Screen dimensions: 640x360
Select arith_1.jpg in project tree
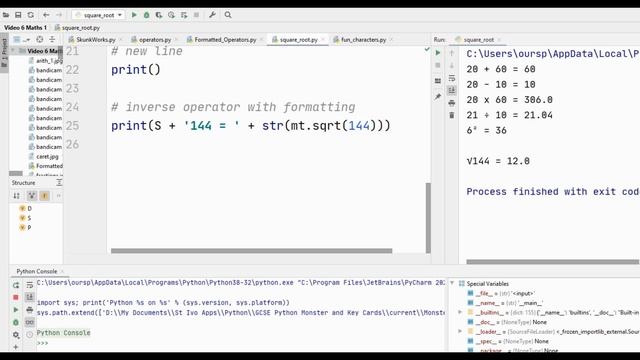pos(45,60)
